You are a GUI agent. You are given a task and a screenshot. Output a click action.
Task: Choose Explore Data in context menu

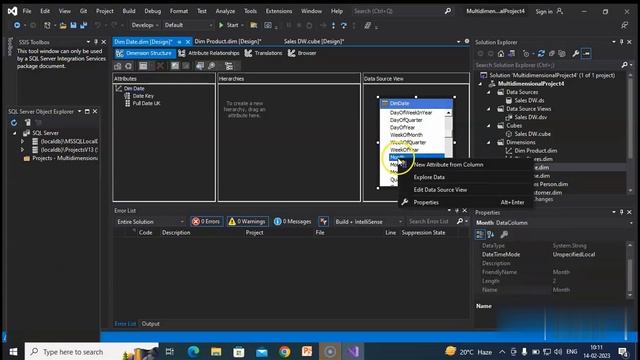click(429, 177)
